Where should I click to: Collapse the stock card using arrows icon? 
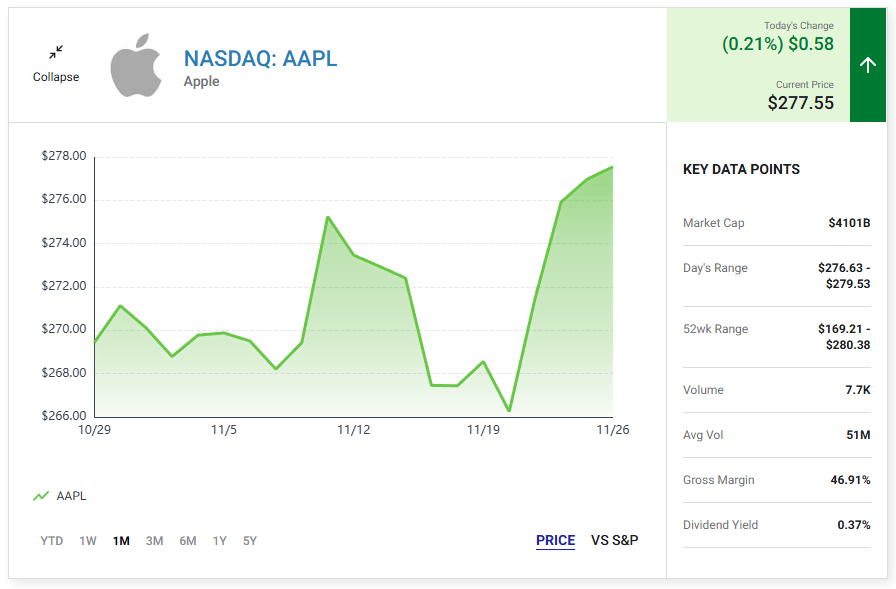tap(56, 53)
